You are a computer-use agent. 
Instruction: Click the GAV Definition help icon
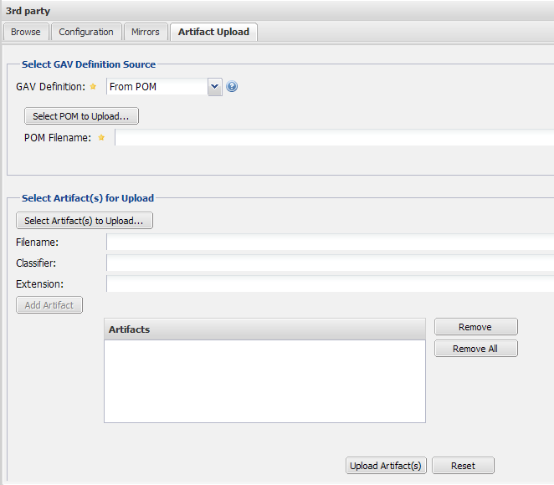click(x=232, y=87)
